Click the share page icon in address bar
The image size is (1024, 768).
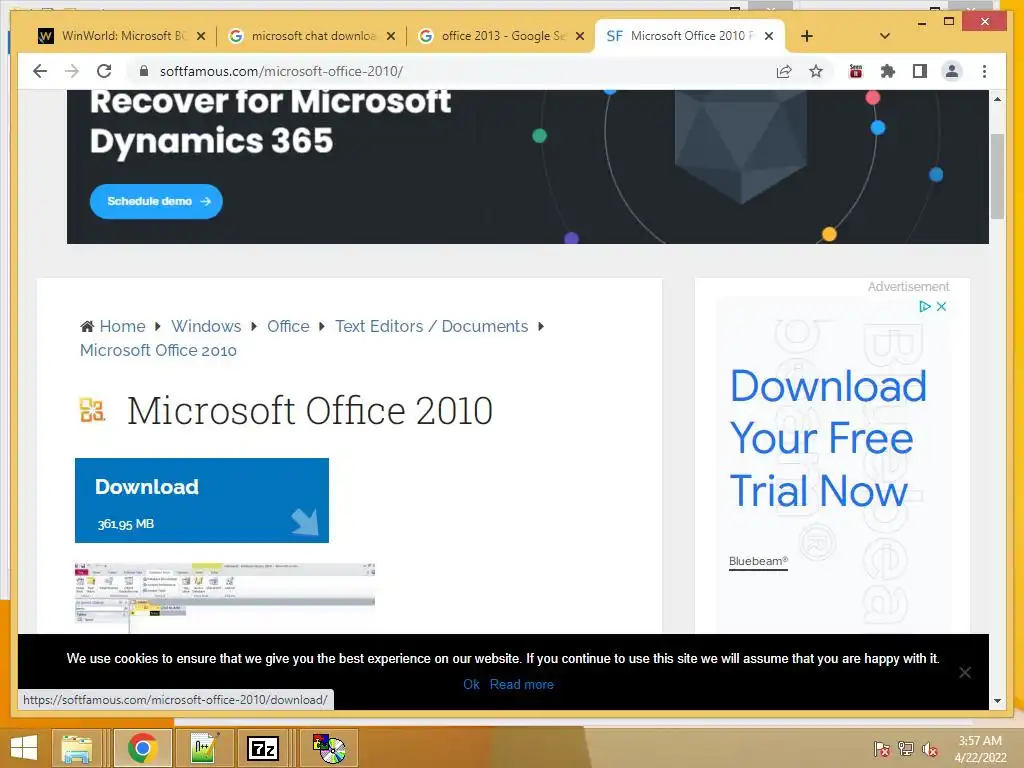784,71
